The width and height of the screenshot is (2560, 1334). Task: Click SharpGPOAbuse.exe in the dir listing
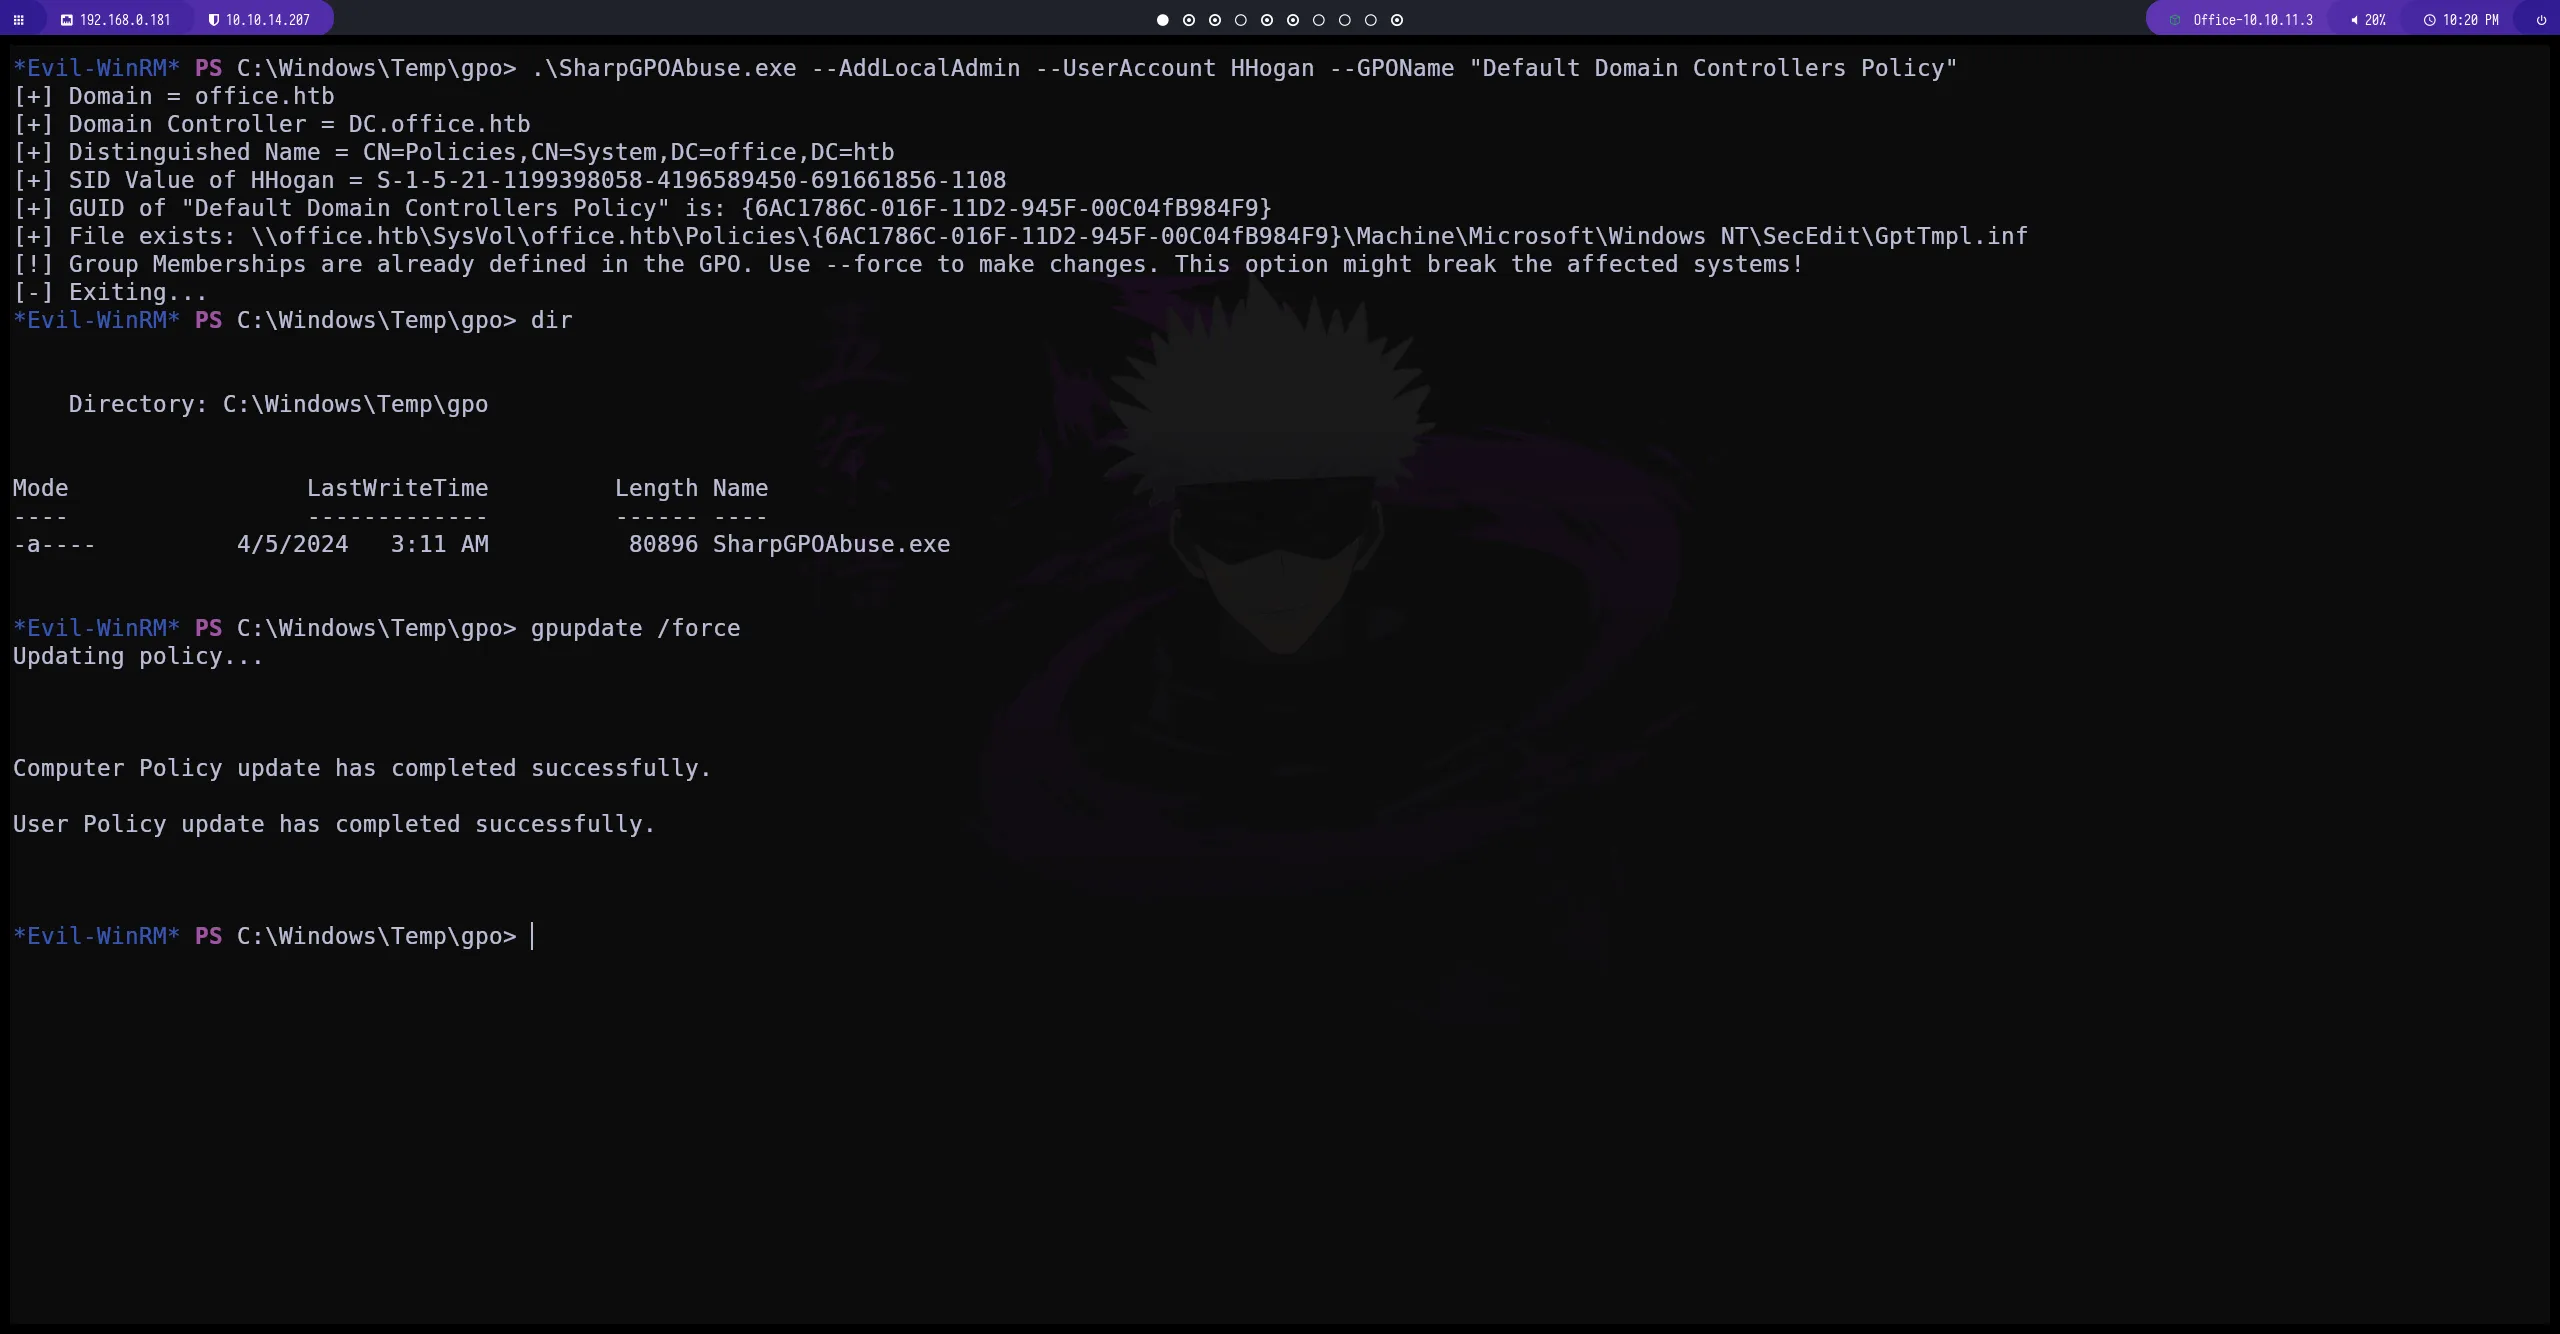[831, 545]
